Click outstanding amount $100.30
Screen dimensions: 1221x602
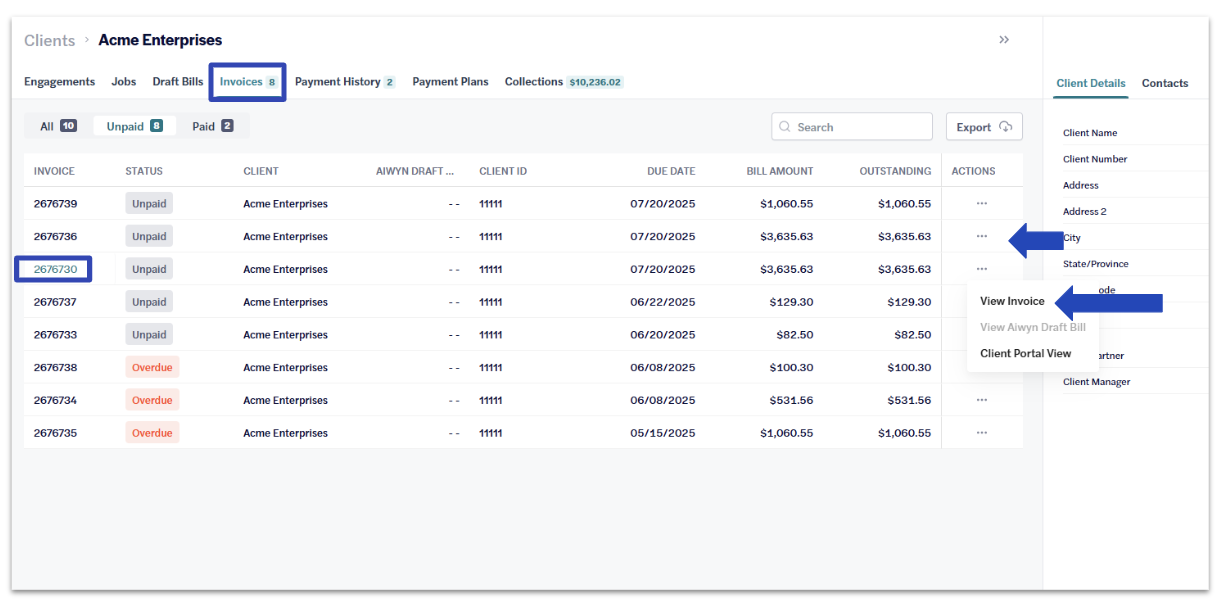909,367
